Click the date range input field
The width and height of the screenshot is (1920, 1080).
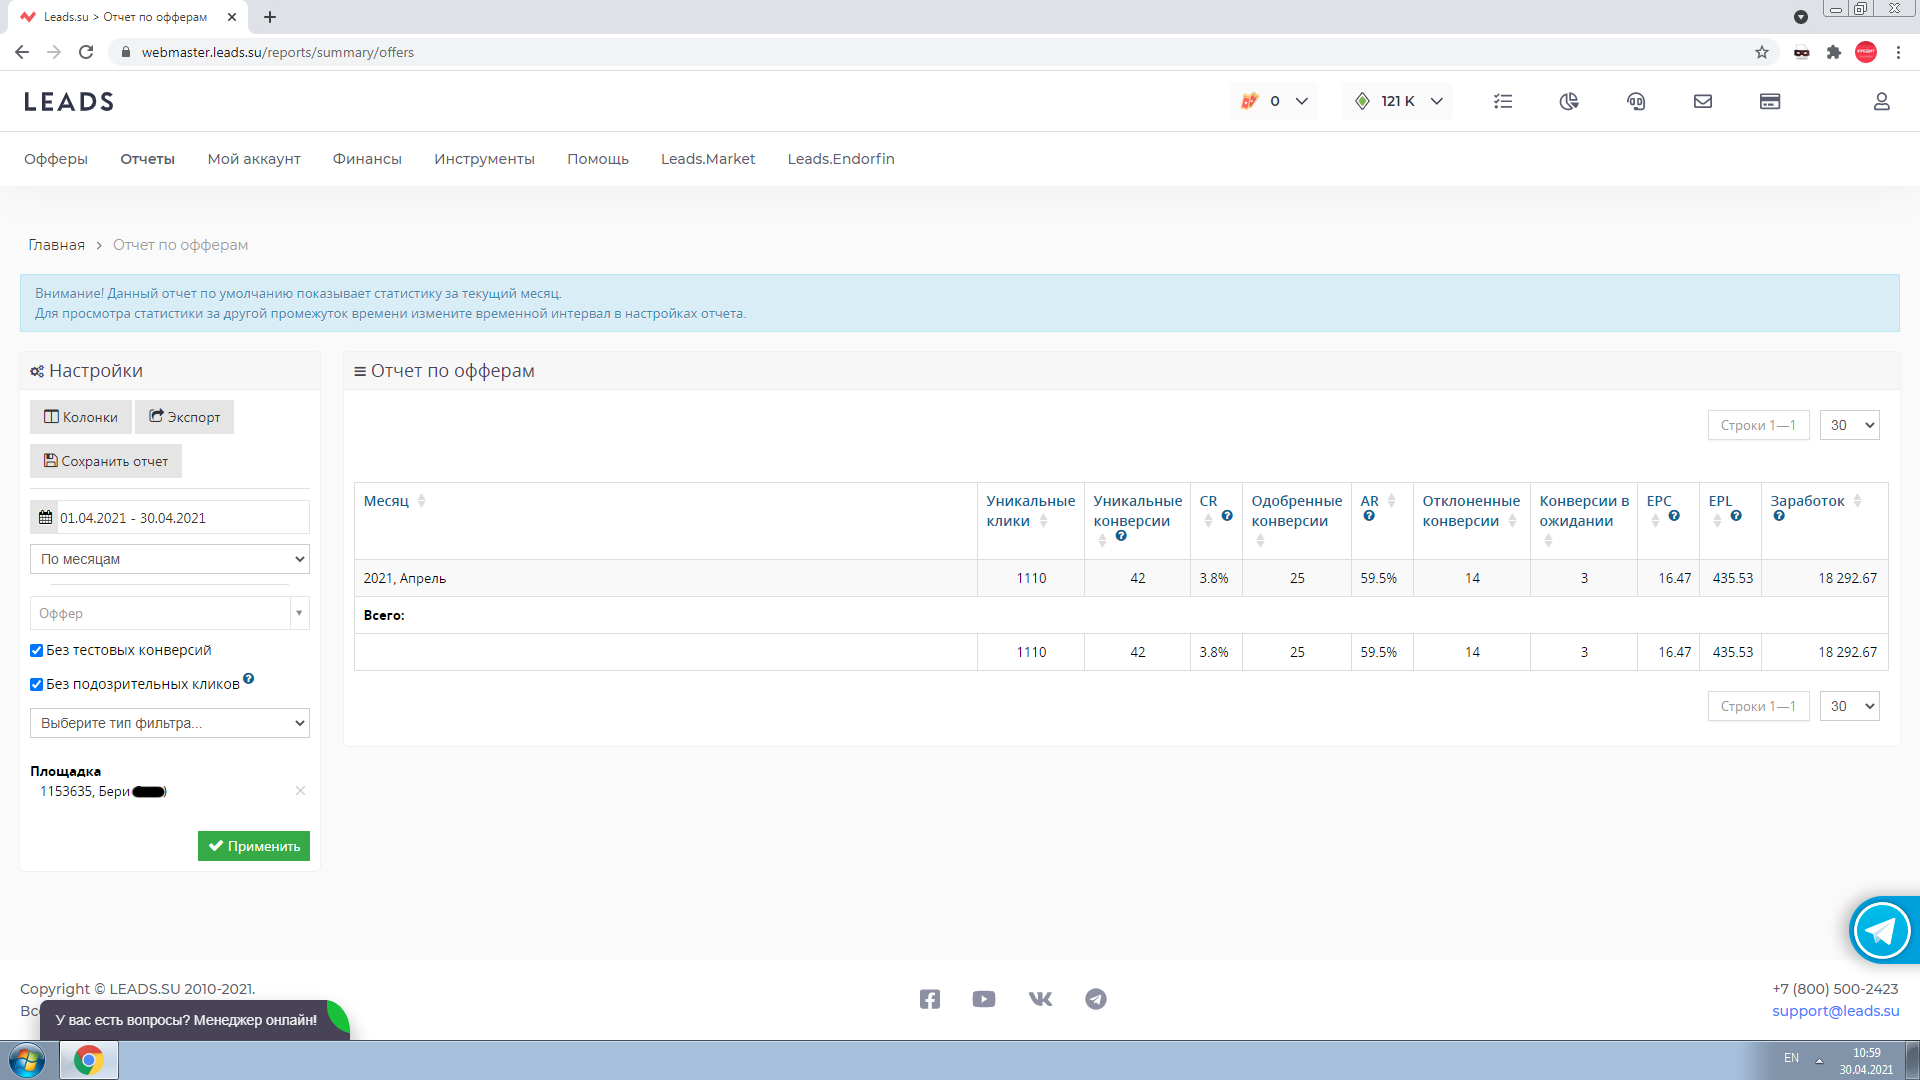pyautogui.click(x=180, y=518)
